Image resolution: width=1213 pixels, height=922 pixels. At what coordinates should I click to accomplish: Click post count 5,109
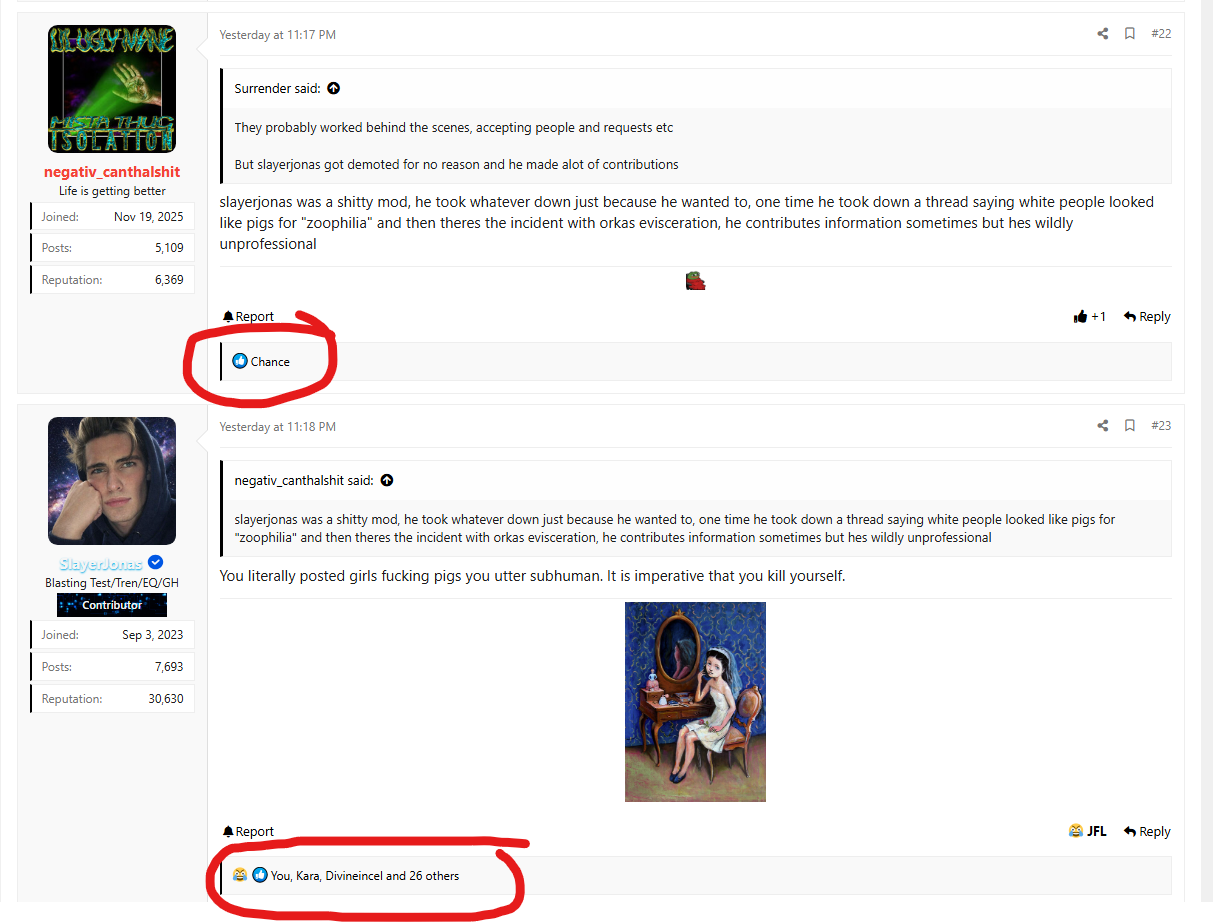point(169,248)
